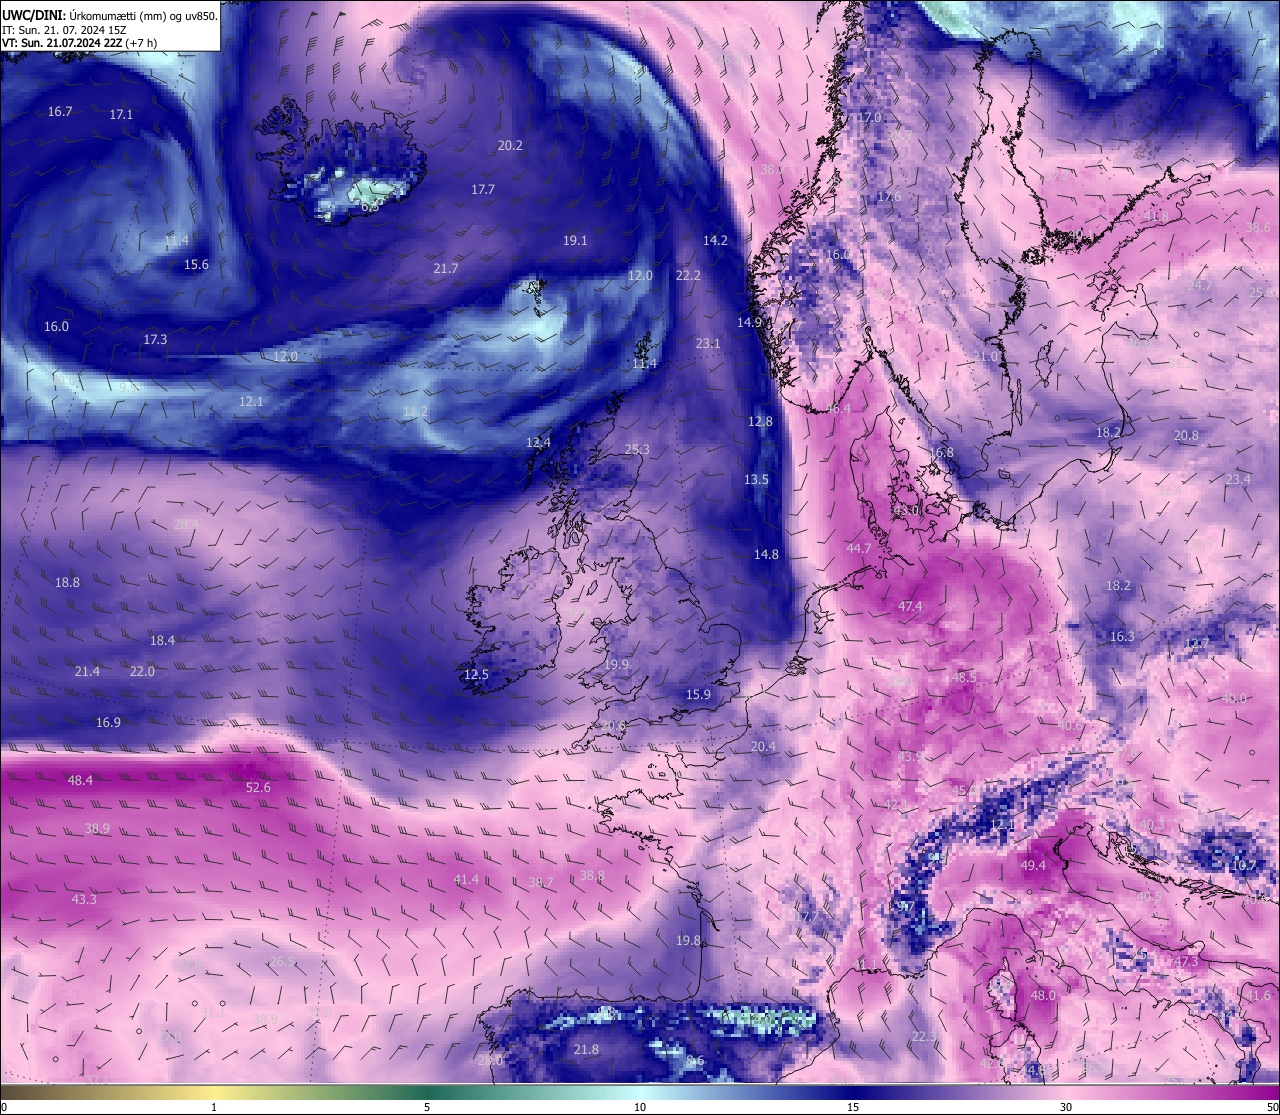Select the value 17.1 near the top-left

[x=121, y=115]
